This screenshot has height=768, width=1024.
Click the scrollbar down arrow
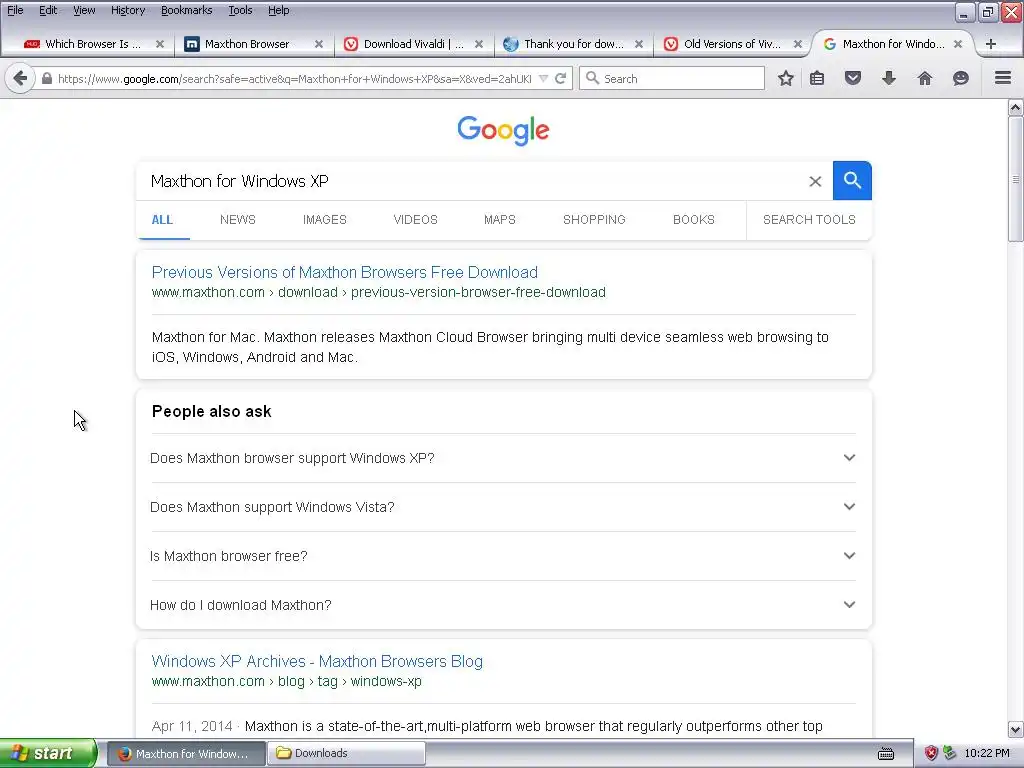pyautogui.click(x=1016, y=729)
